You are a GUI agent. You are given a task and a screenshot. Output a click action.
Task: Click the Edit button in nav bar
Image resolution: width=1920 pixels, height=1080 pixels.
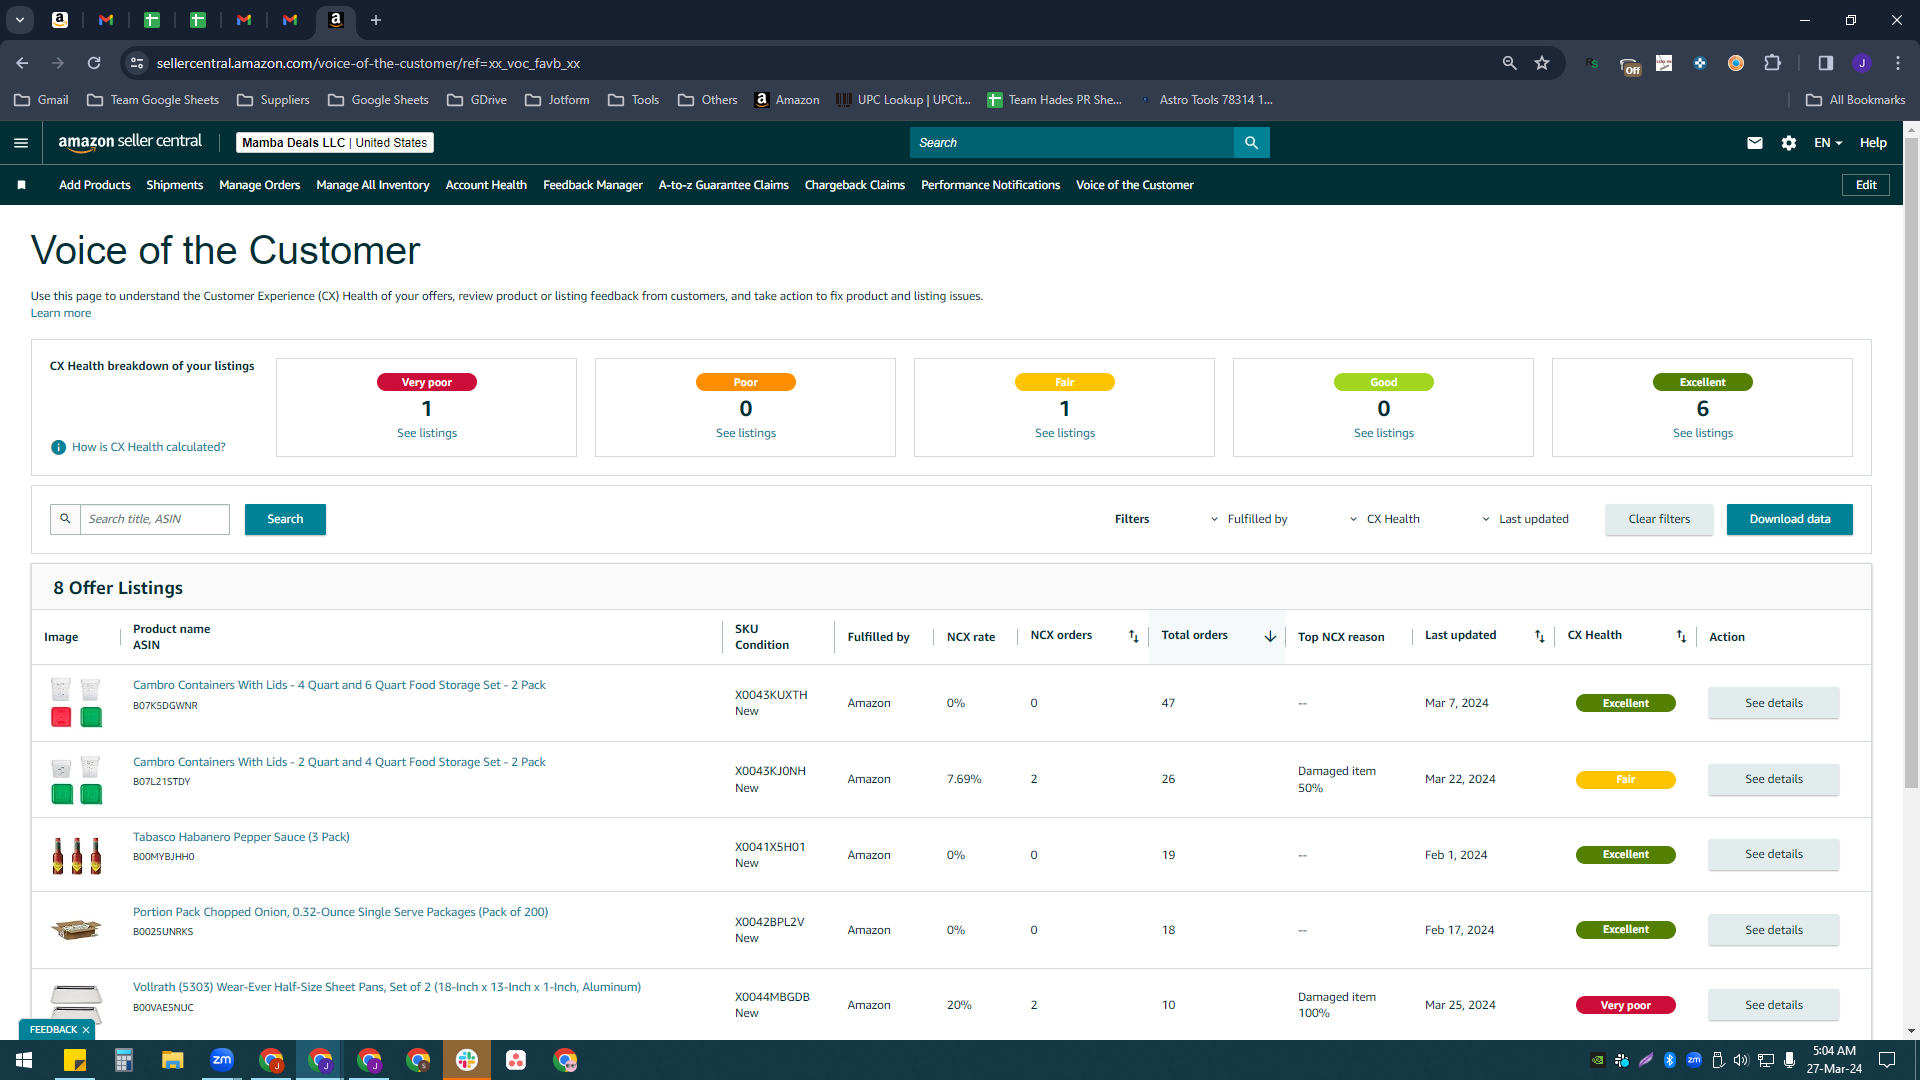click(x=1866, y=185)
